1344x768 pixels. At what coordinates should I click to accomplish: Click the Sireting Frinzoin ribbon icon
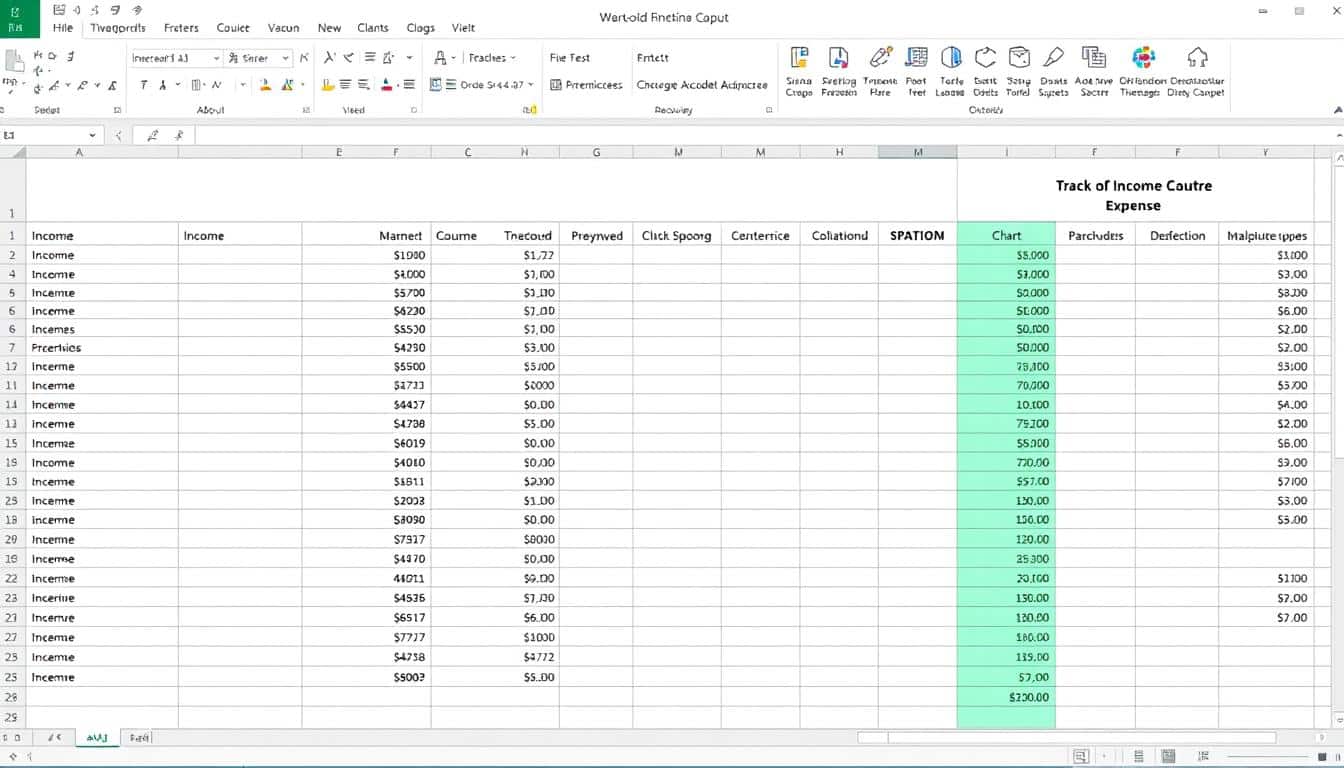click(839, 58)
